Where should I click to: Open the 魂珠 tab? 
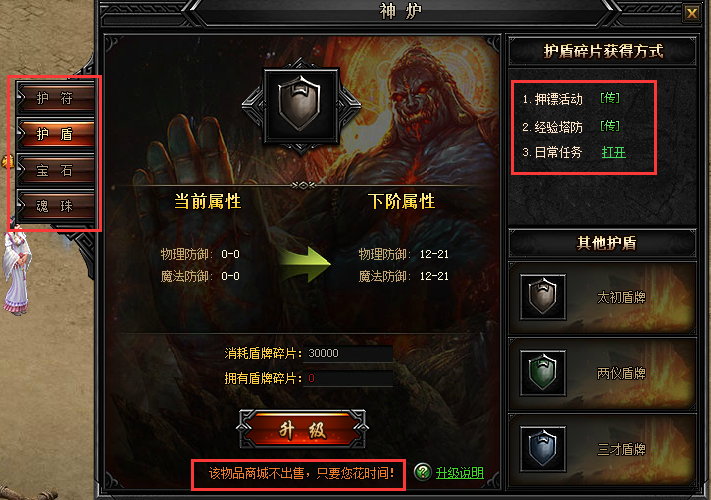(x=55, y=206)
